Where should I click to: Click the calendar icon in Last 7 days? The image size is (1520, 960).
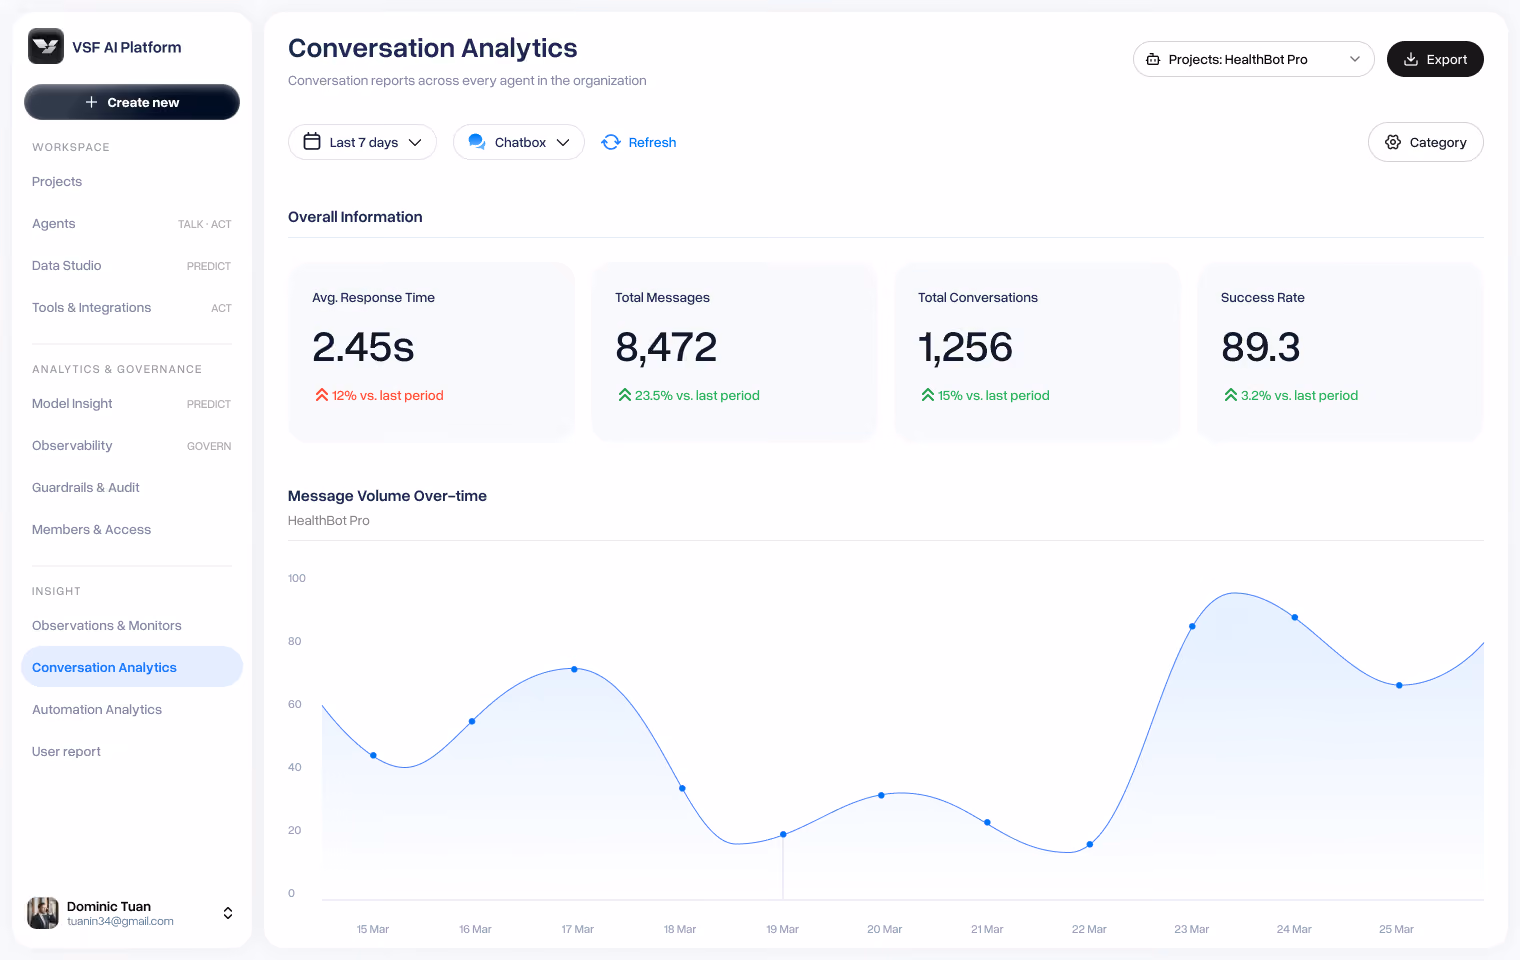[x=312, y=142]
